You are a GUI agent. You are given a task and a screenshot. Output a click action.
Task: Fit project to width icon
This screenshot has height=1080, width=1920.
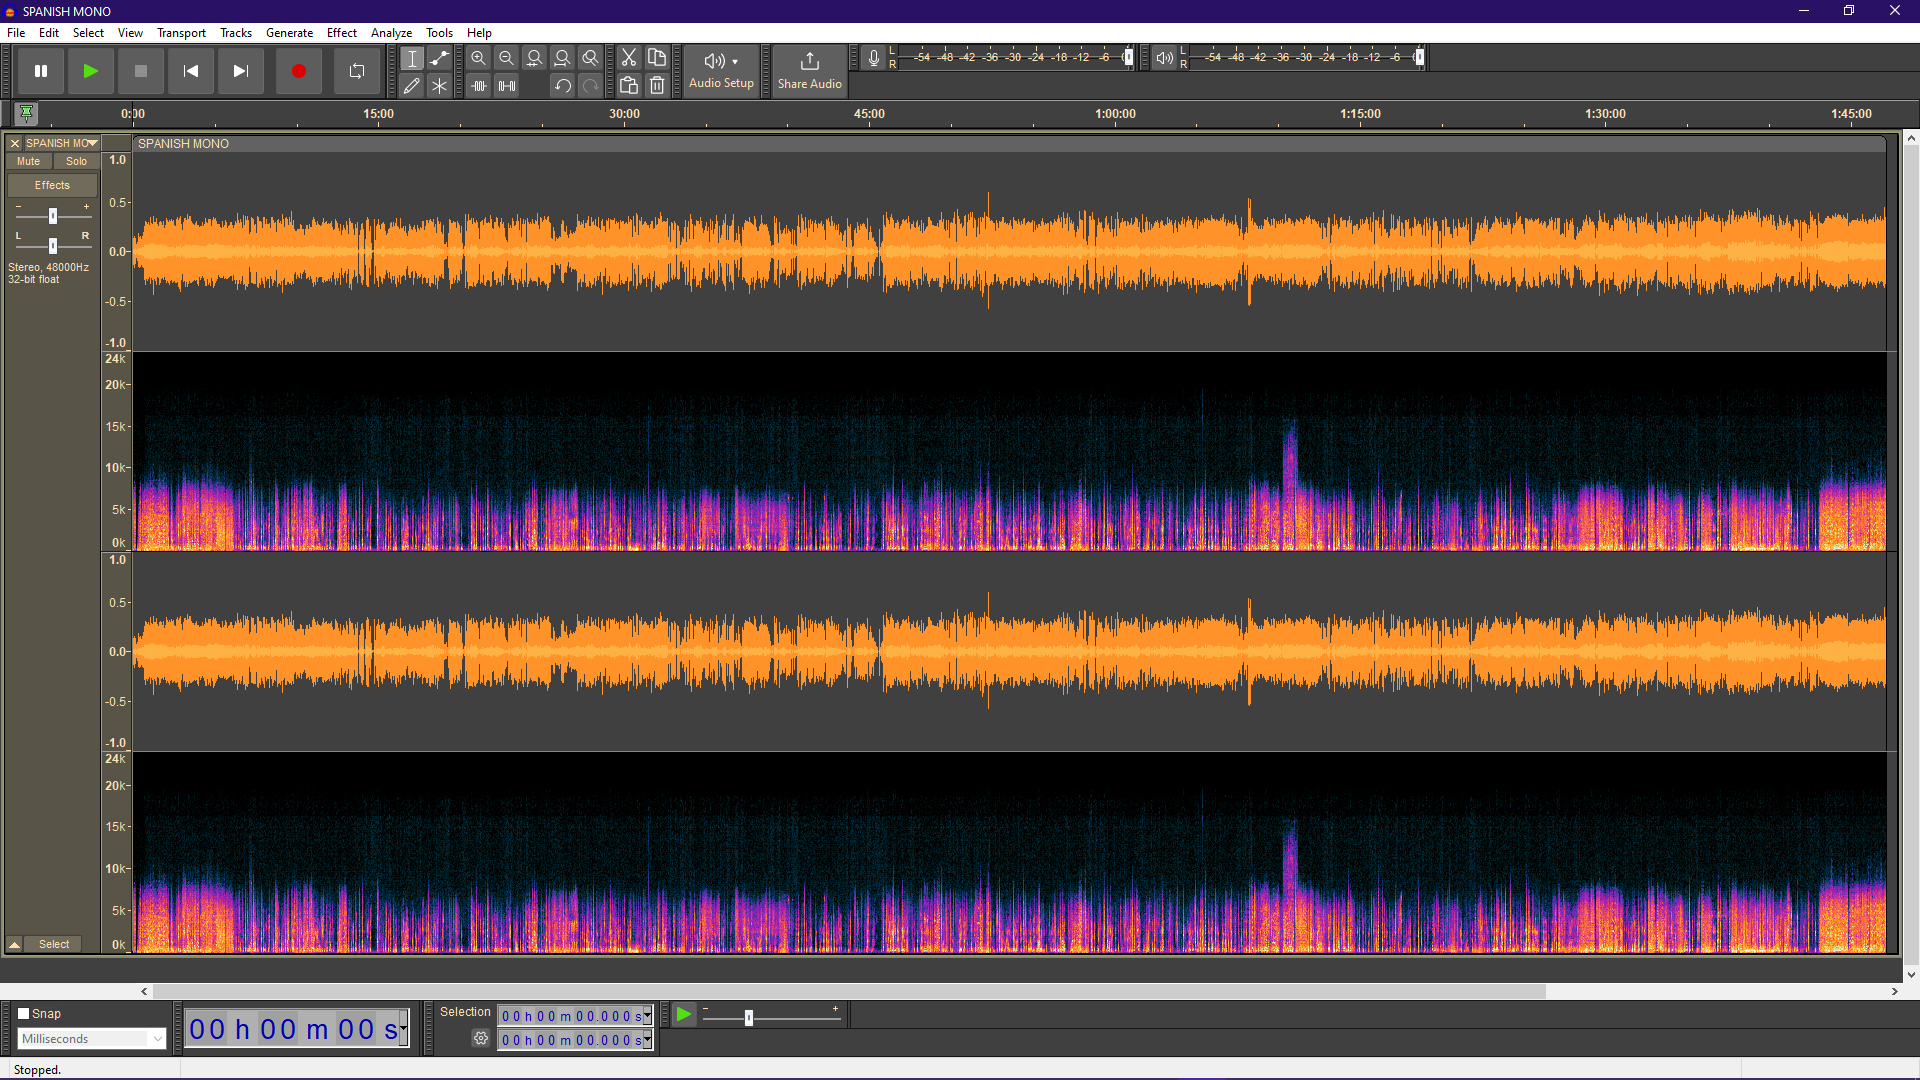(563, 58)
